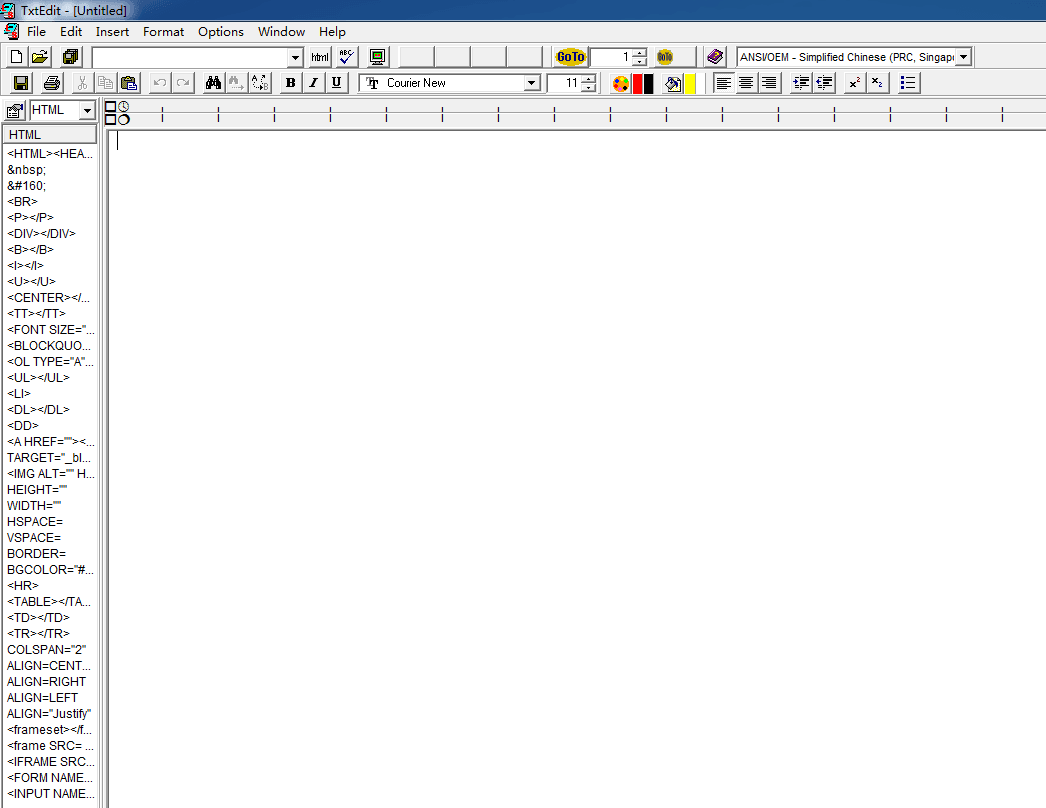
Task: Open Find with the binoculars icon
Action: pyautogui.click(x=213, y=83)
